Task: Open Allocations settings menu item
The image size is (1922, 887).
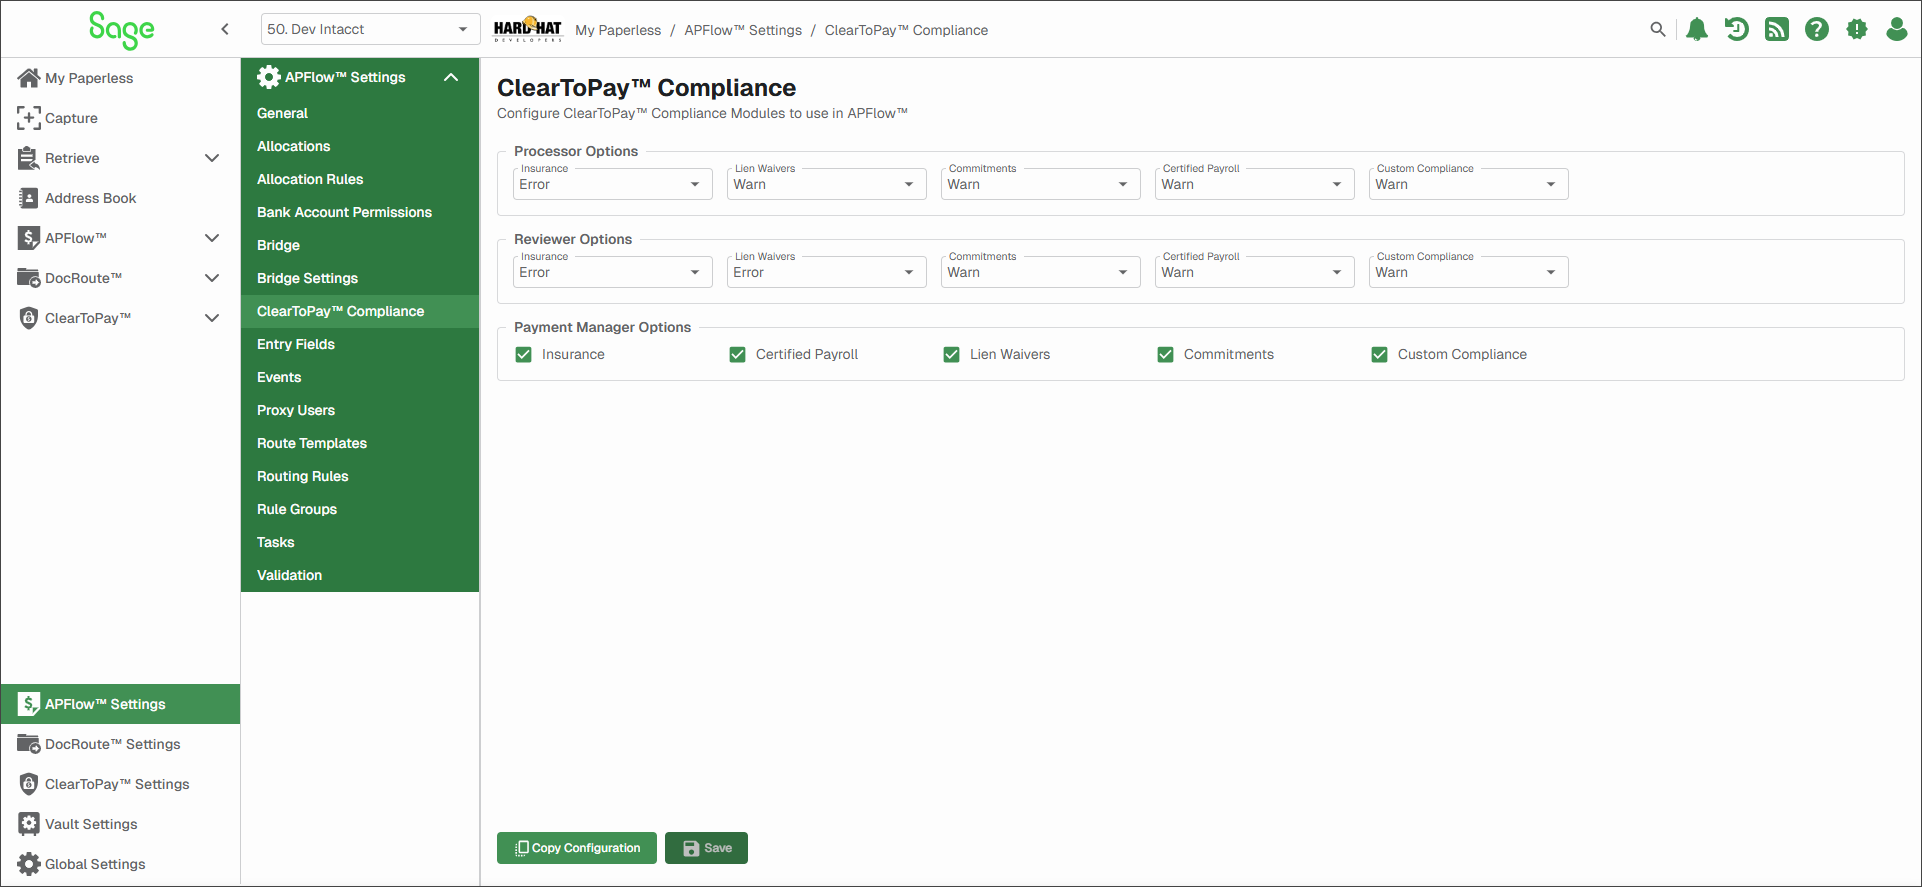Action: 360,146
